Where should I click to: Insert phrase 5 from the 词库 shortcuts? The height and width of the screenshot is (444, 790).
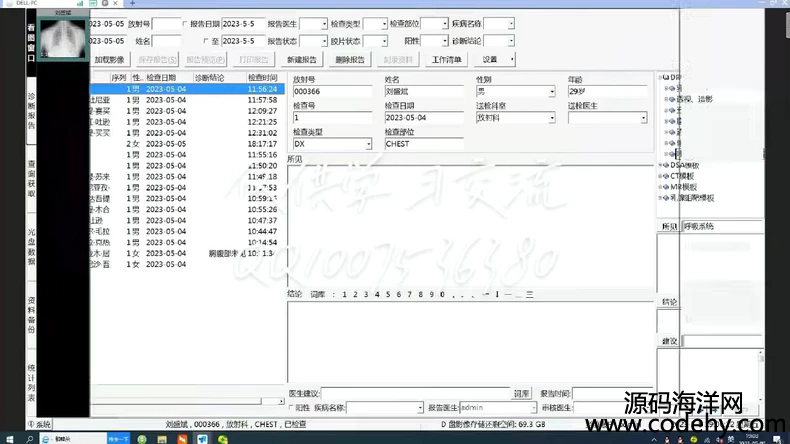(x=388, y=294)
